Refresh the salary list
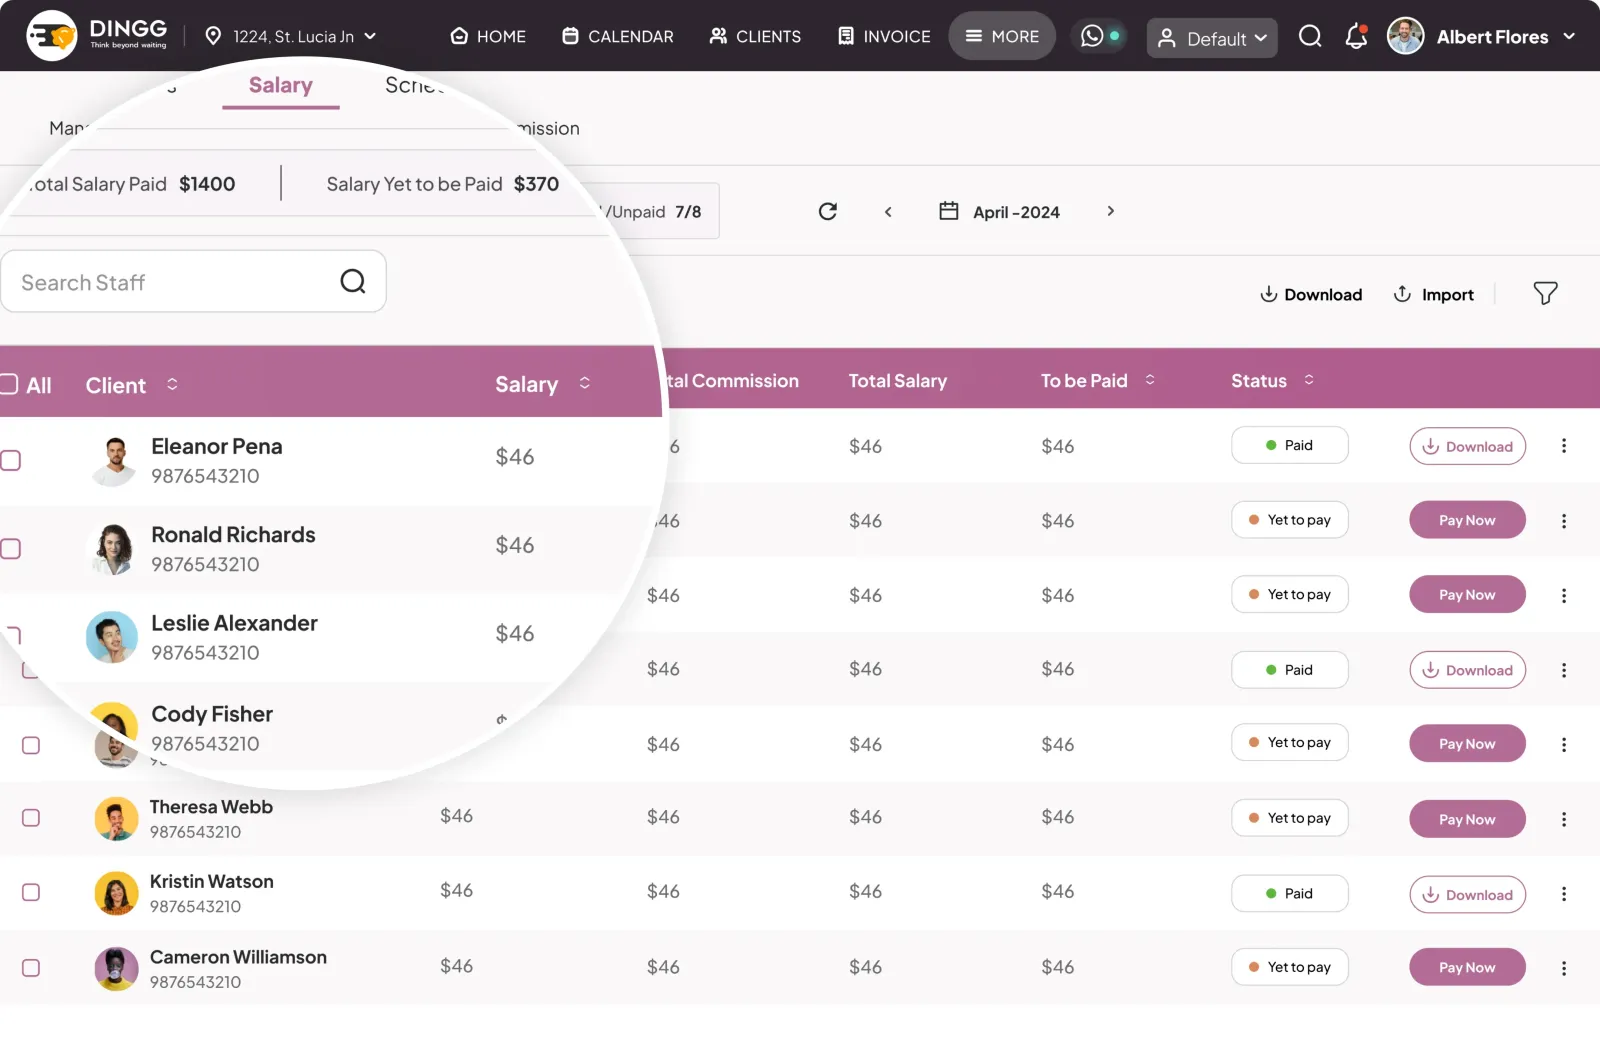This screenshot has height=1038, width=1600. coord(828,211)
